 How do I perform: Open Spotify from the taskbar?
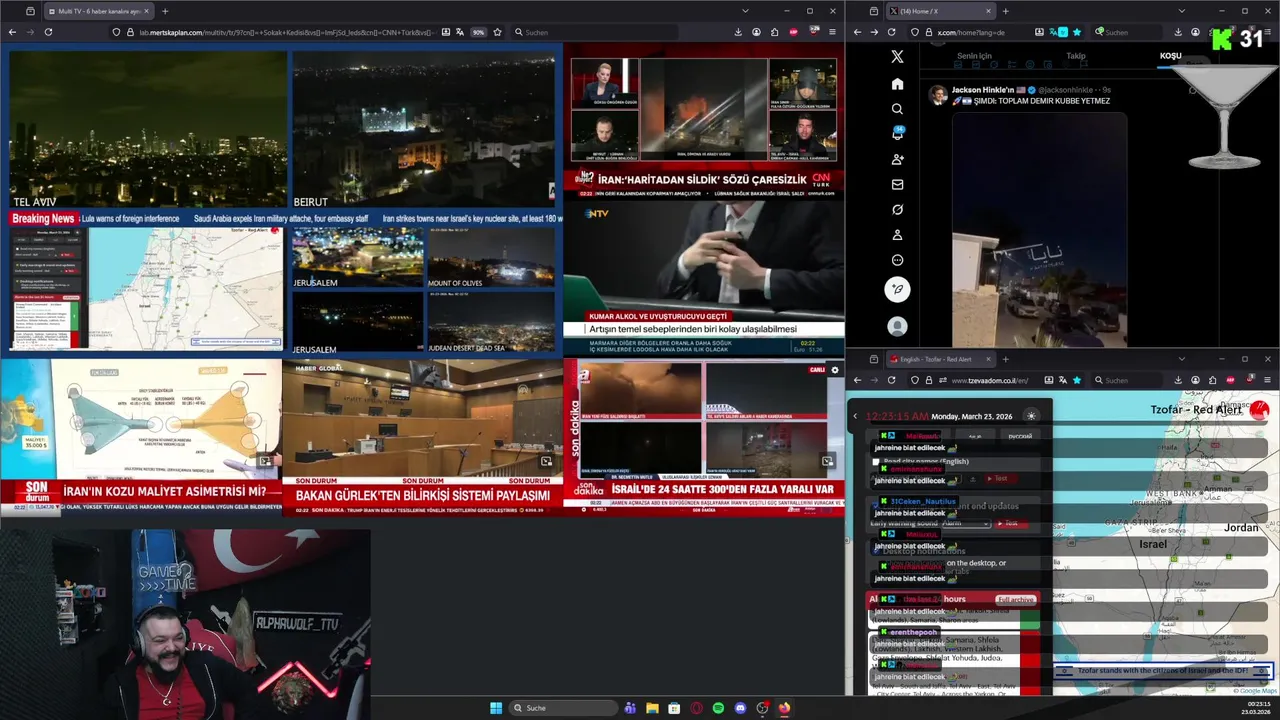(x=718, y=708)
